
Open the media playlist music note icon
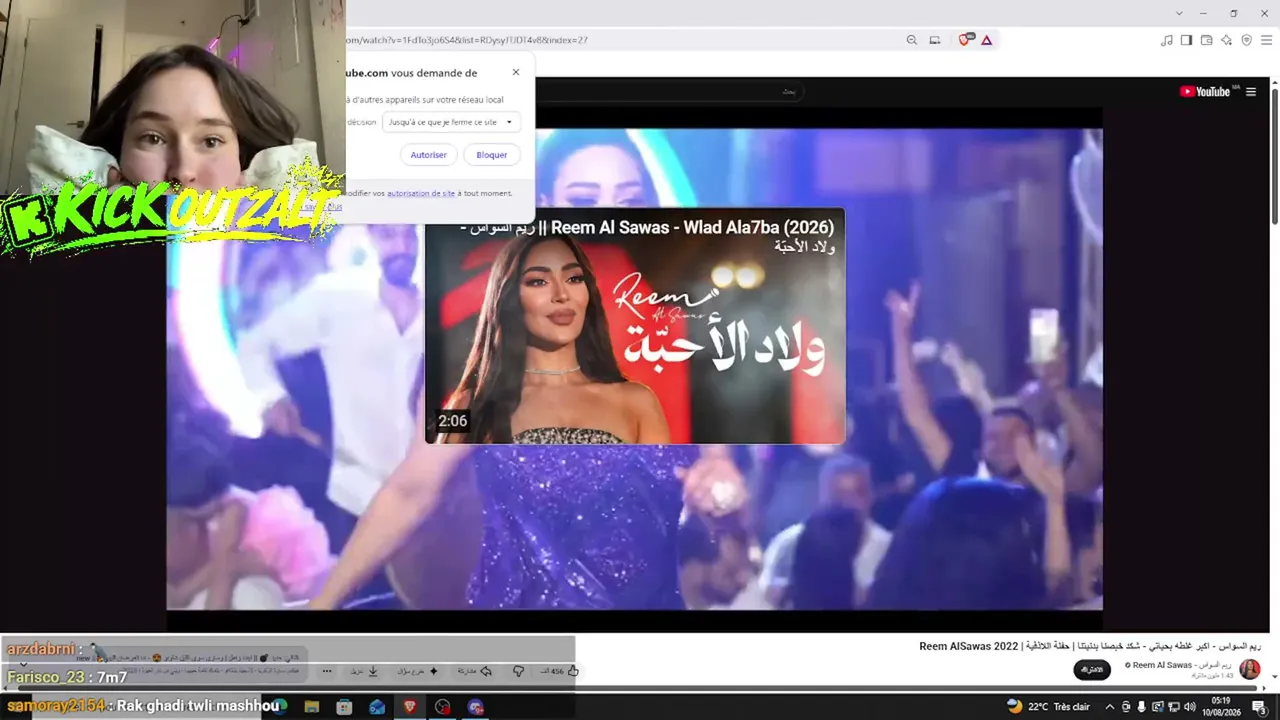pyautogui.click(x=1167, y=40)
